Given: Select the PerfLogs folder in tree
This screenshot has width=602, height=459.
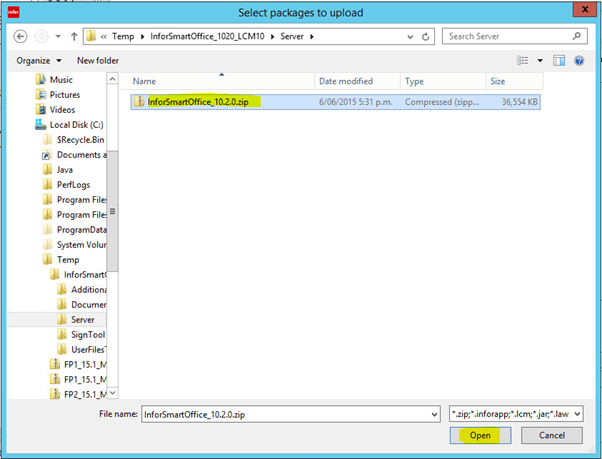Looking at the screenshot, I should 75,185.
